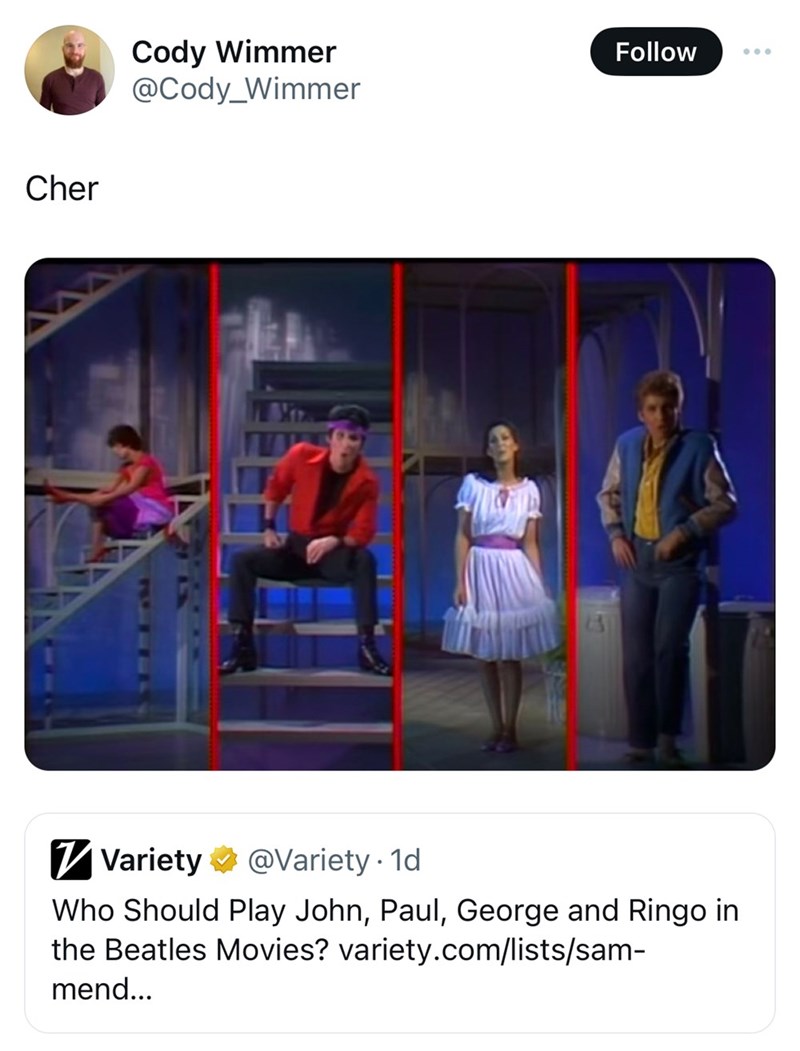Click the Variety logo icon
800x1051 pixels.
[x=71, y=860]
